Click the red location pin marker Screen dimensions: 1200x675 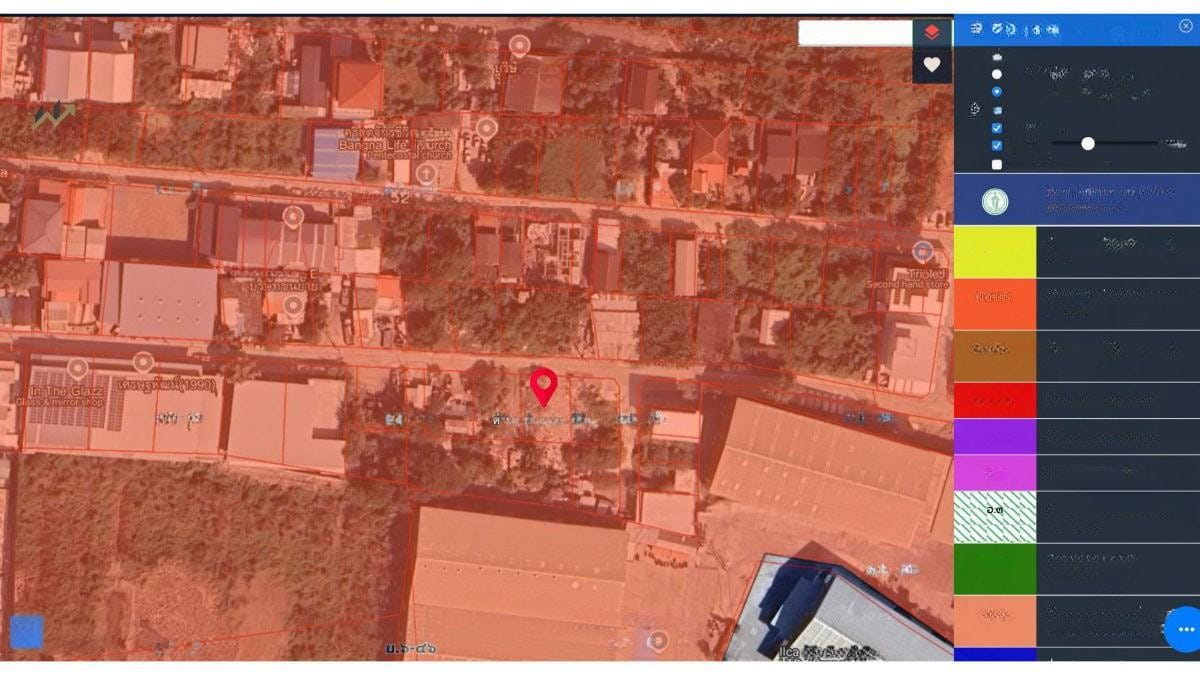[x=543, y=386]
